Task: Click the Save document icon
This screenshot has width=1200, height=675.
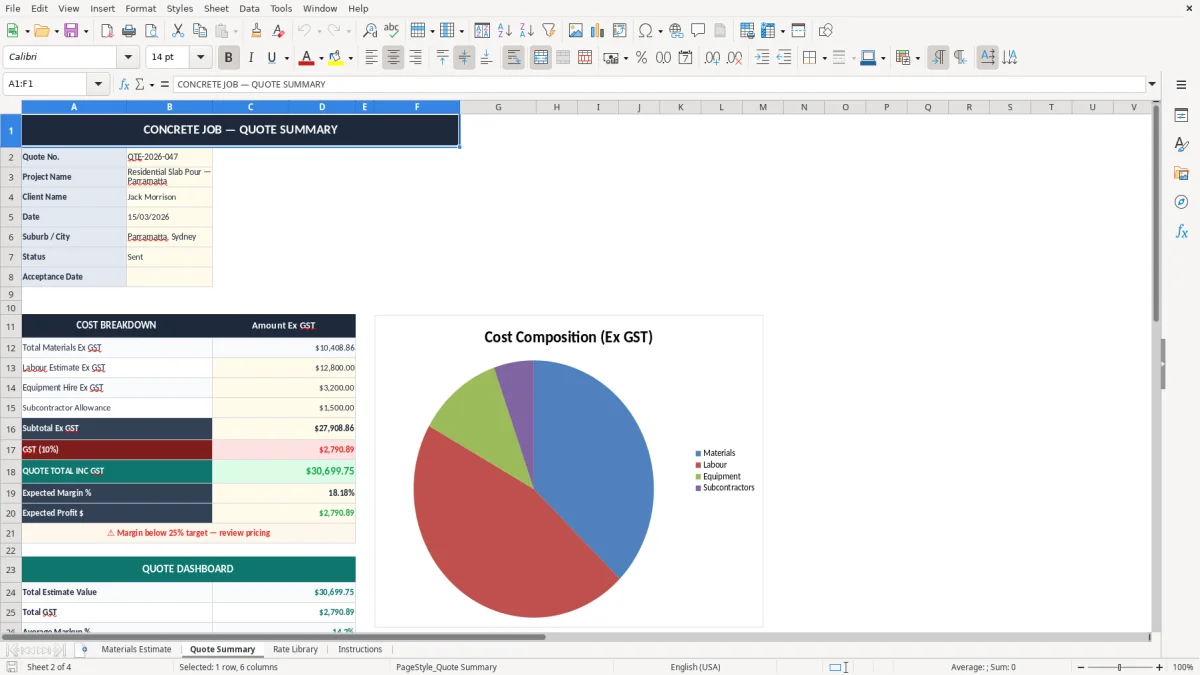Action: click(71, 31)
